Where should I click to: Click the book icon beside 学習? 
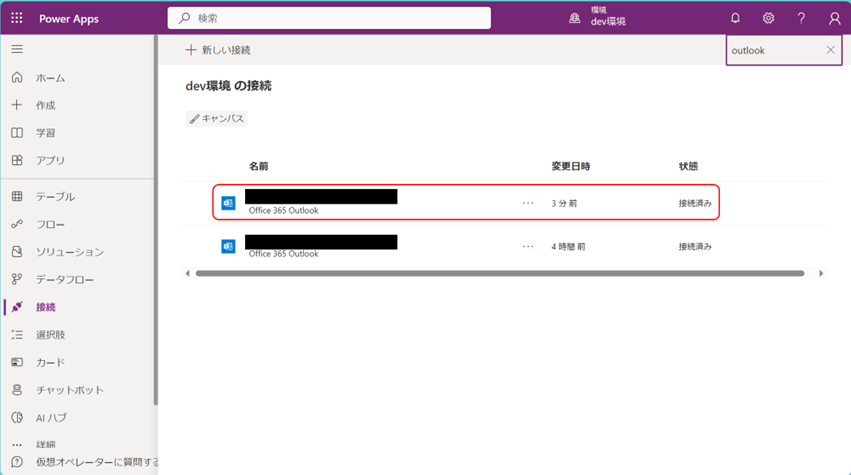17,132
